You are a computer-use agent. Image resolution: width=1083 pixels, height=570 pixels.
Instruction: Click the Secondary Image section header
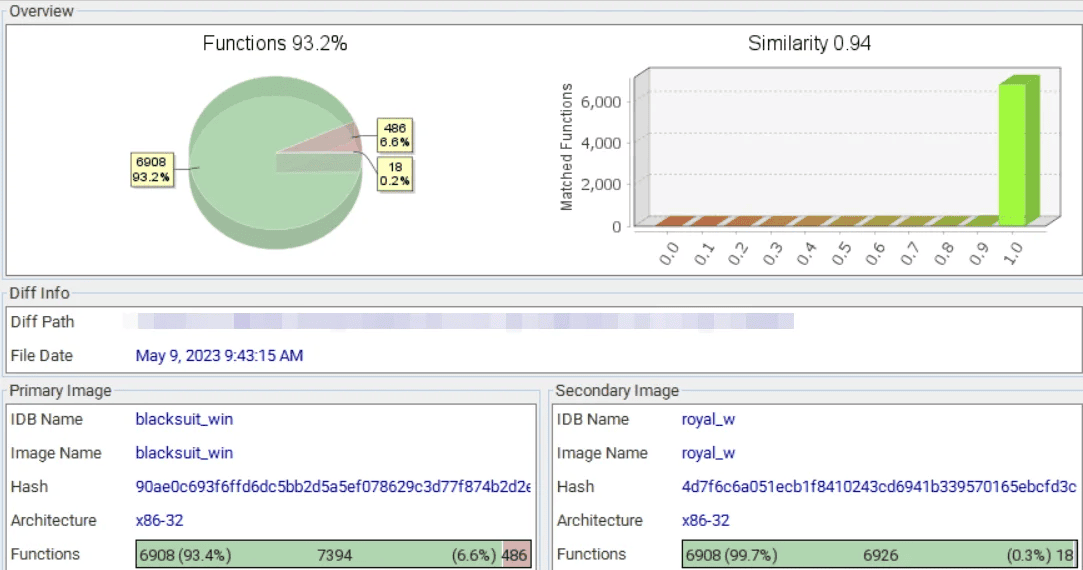tap(617, 391)
